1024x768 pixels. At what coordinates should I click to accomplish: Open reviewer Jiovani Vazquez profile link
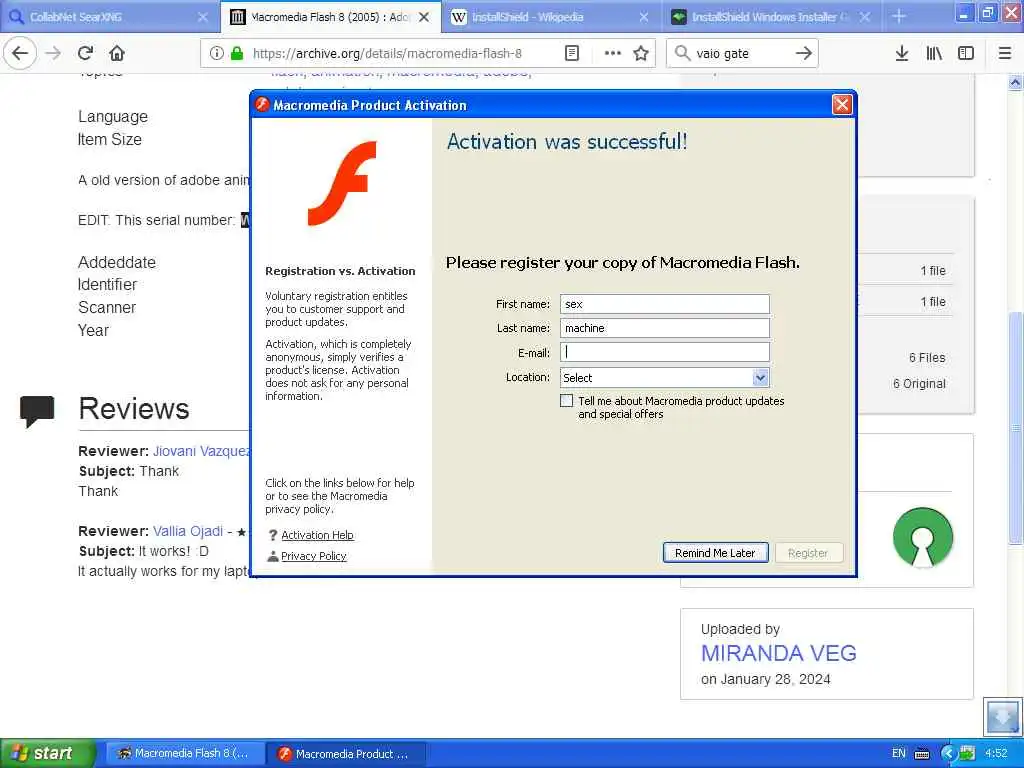(201, 451)
